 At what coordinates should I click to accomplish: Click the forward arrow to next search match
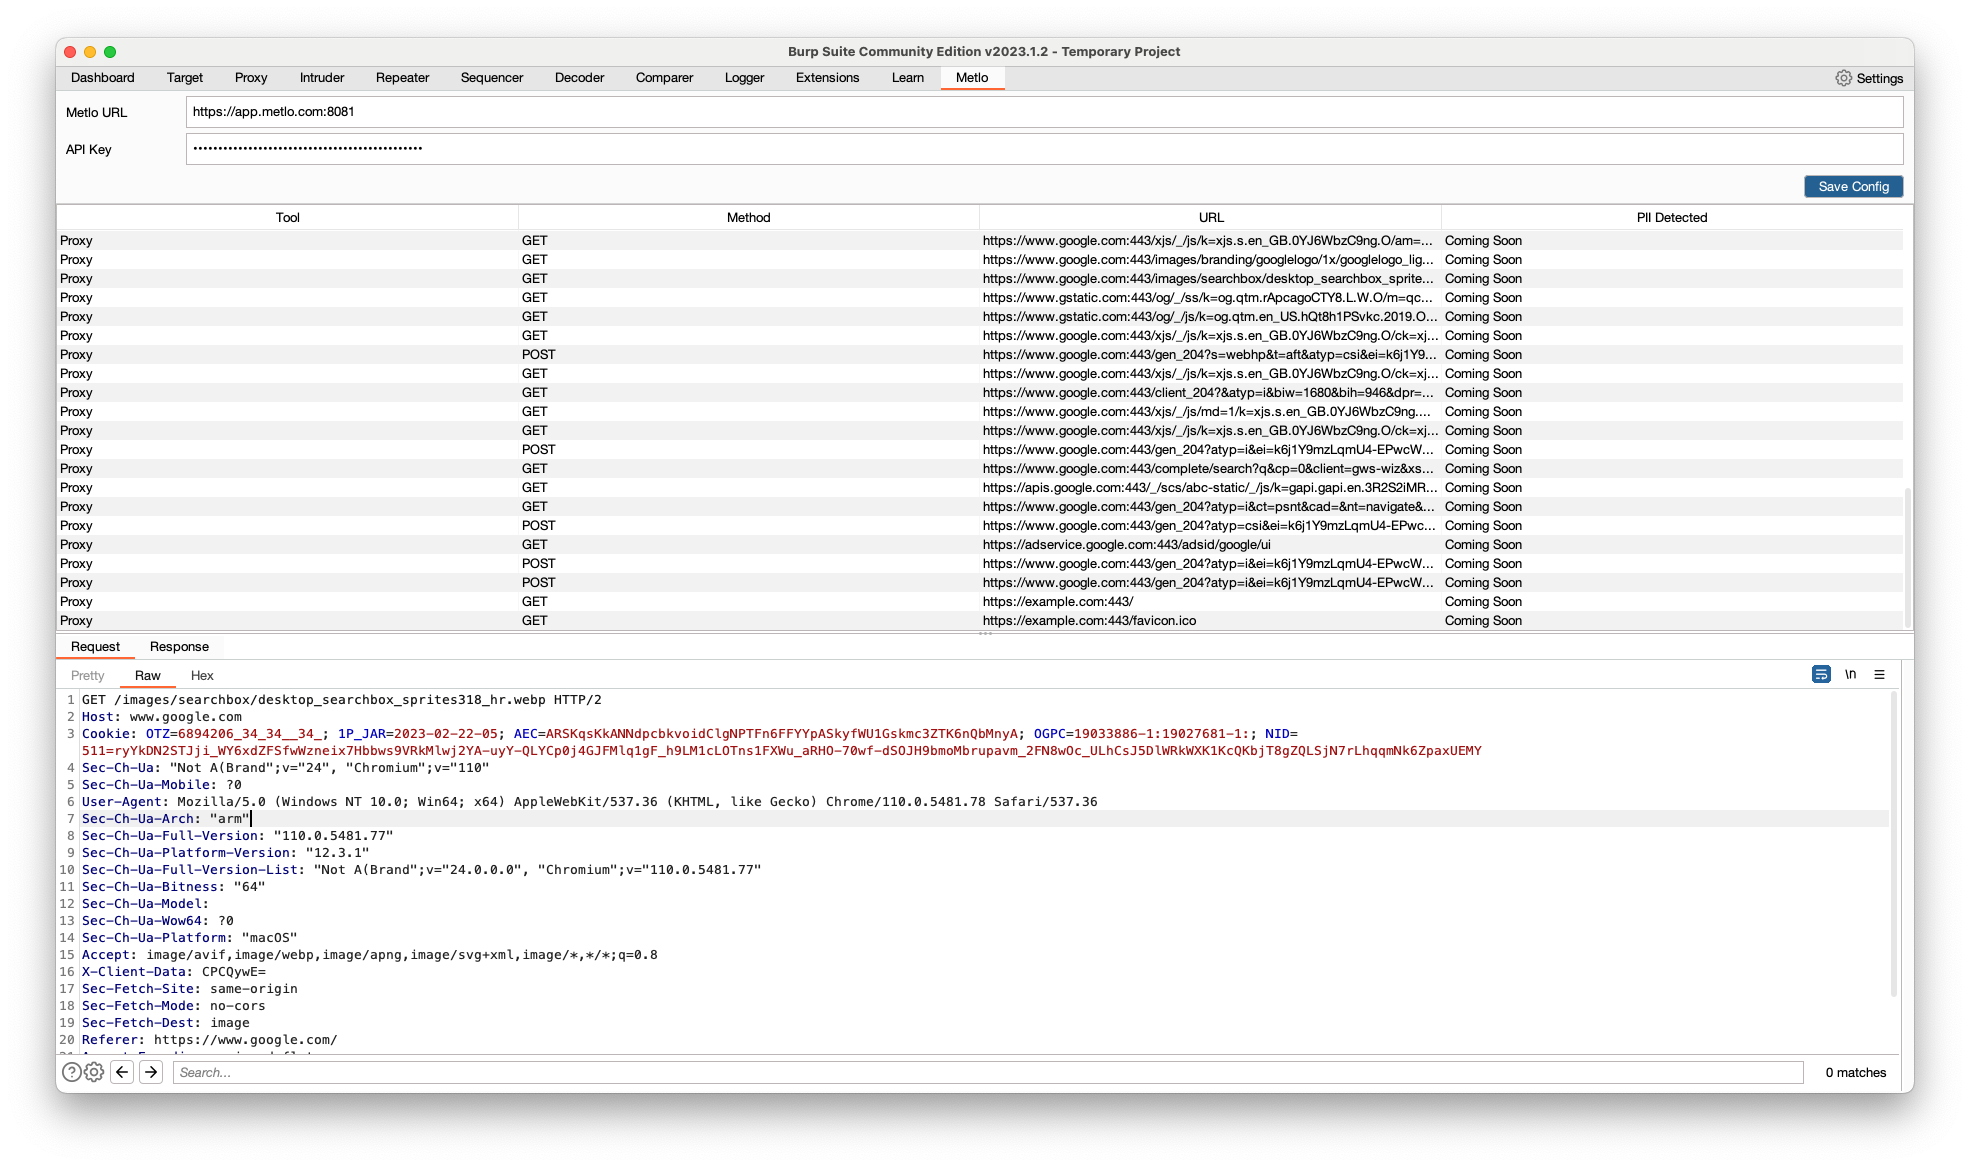click(150, 1071)
